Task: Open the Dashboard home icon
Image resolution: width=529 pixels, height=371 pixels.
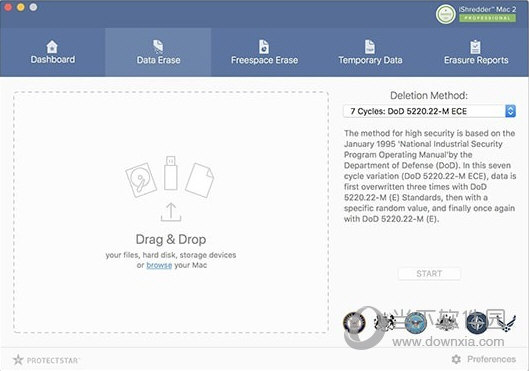Action: tap(52, 47)
